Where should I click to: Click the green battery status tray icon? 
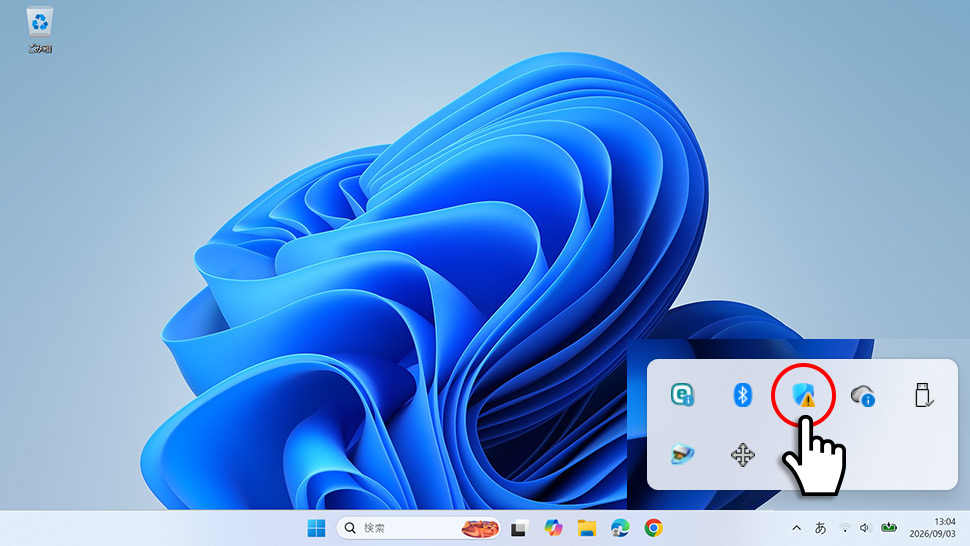(x=889, y=527)
